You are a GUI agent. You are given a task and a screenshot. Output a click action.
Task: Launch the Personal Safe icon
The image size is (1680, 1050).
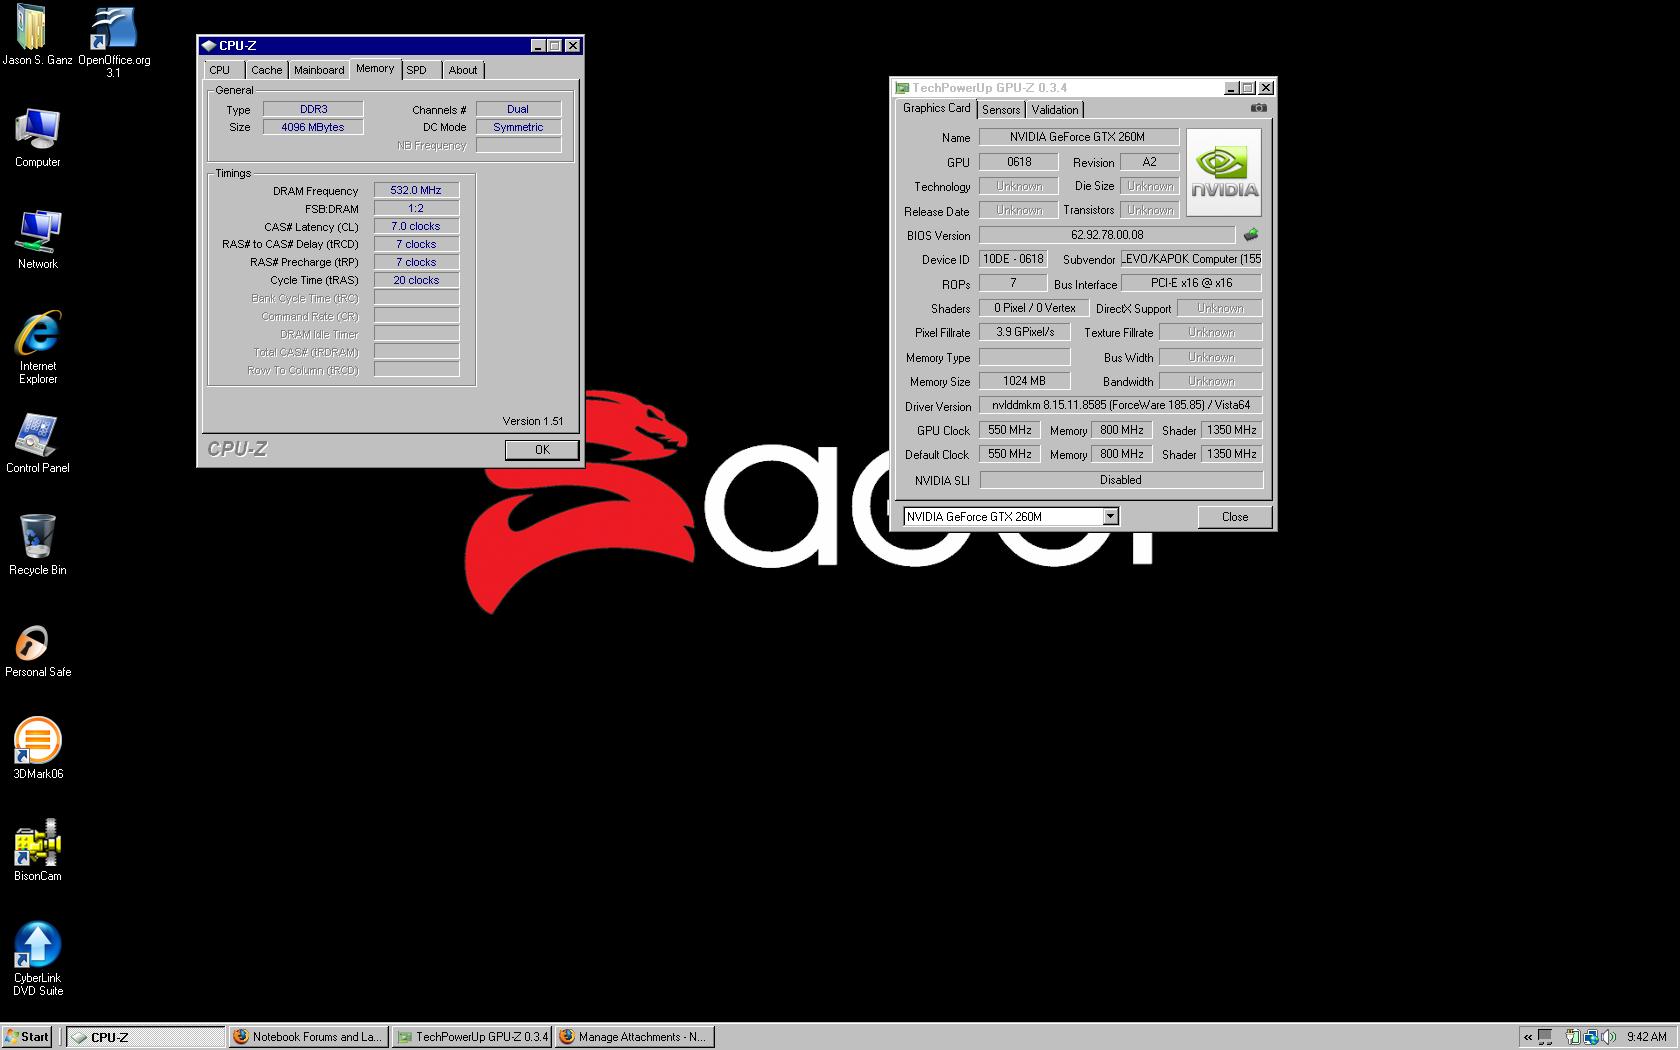click(34, 641)
